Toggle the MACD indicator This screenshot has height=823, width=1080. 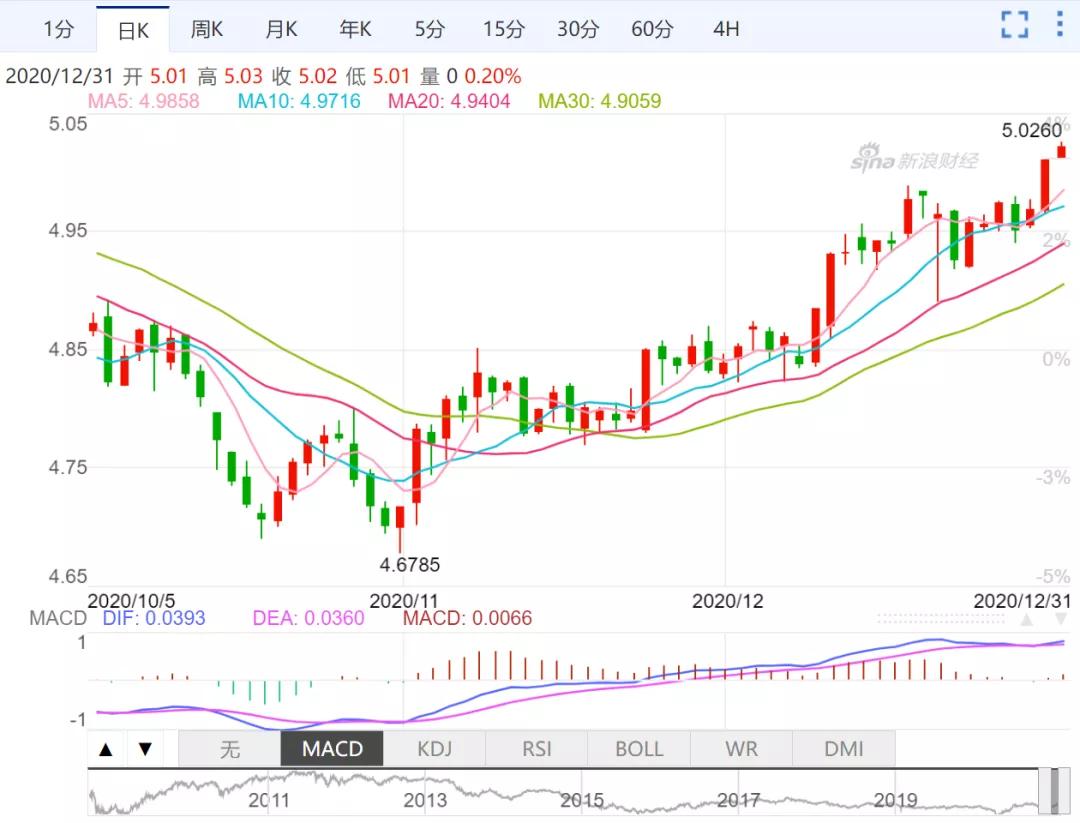[x=332, y=749]
